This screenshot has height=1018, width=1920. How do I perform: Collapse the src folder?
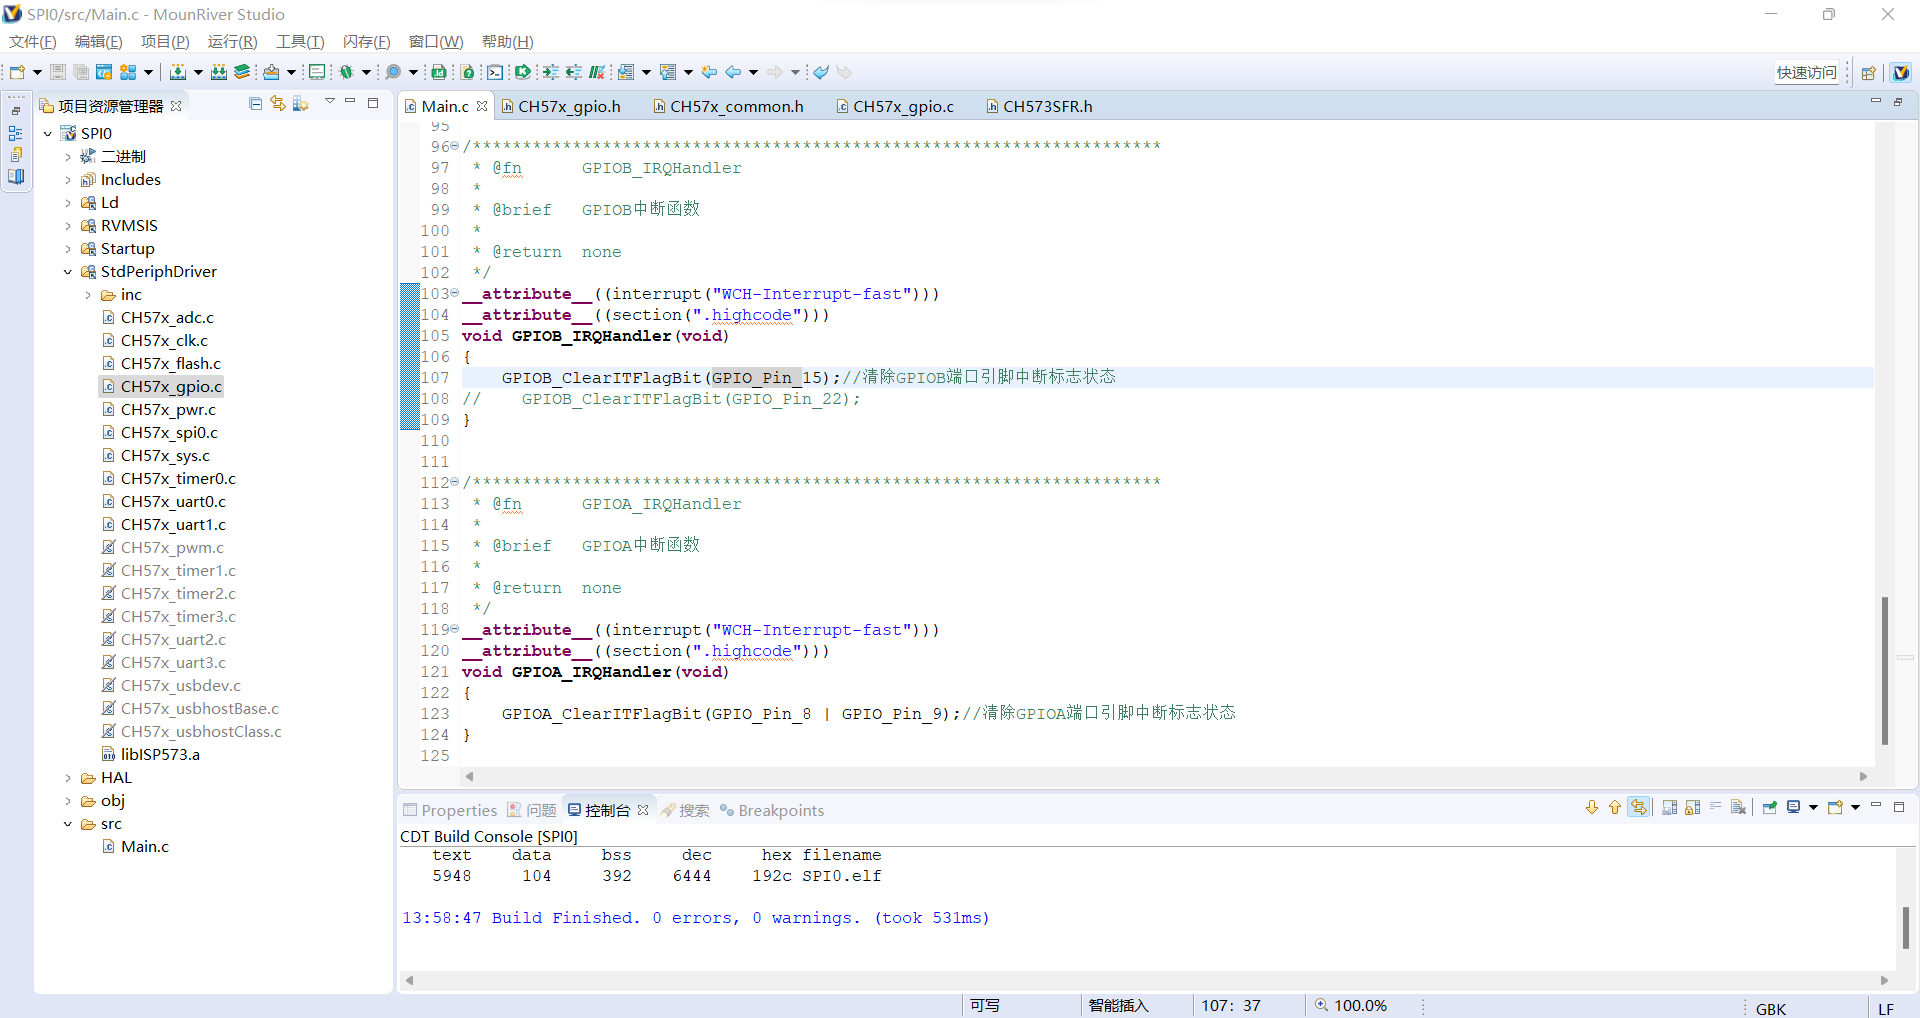tap(68, 824)
